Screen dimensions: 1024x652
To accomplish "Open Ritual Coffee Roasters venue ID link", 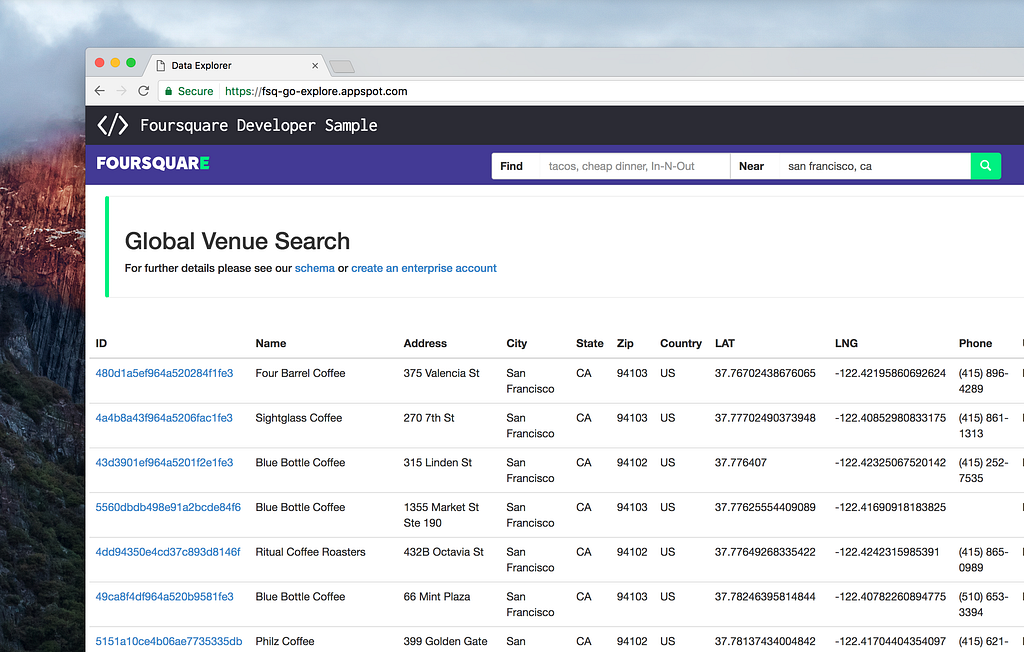I will click(x=167, y=552).
